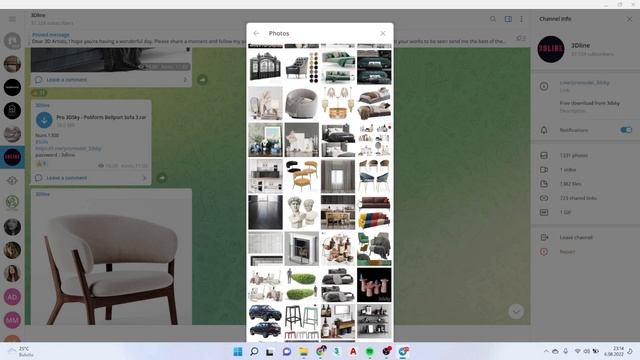
Task: Open the armchair photo in chat
Action: click(x=111, y=261)
